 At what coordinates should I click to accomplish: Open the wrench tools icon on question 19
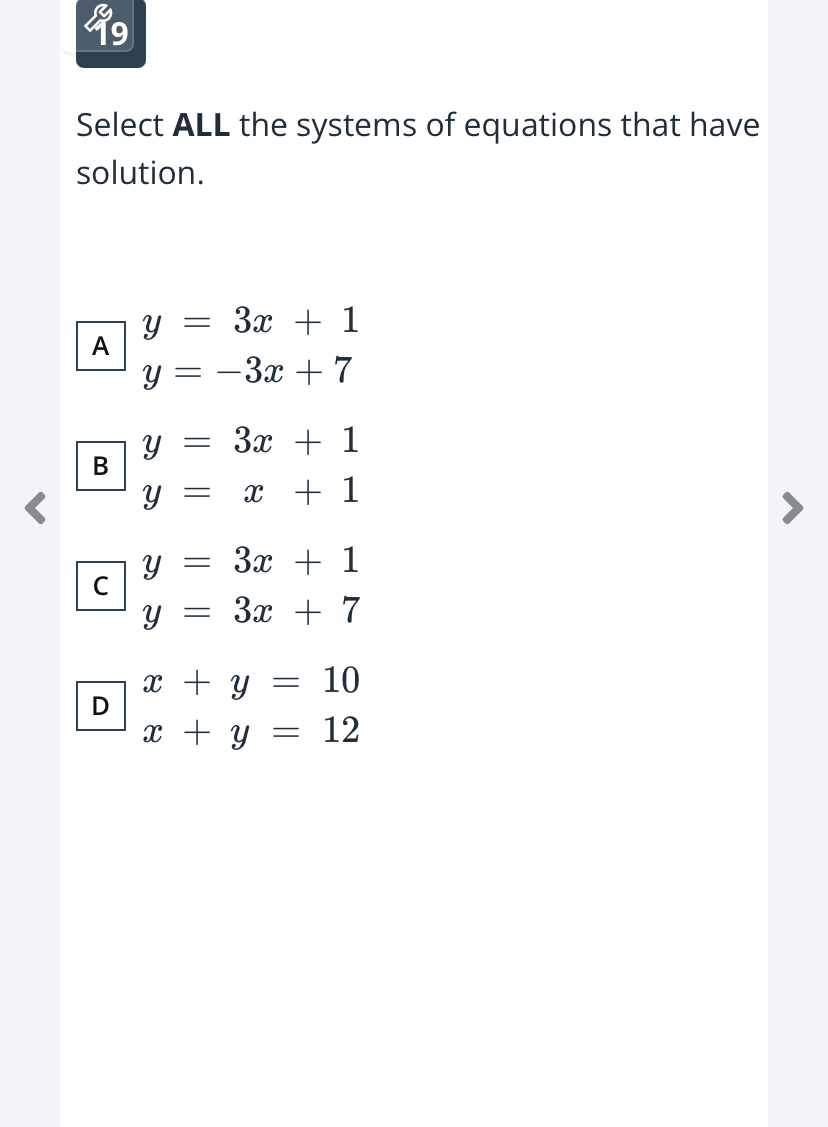click(97, 19)
